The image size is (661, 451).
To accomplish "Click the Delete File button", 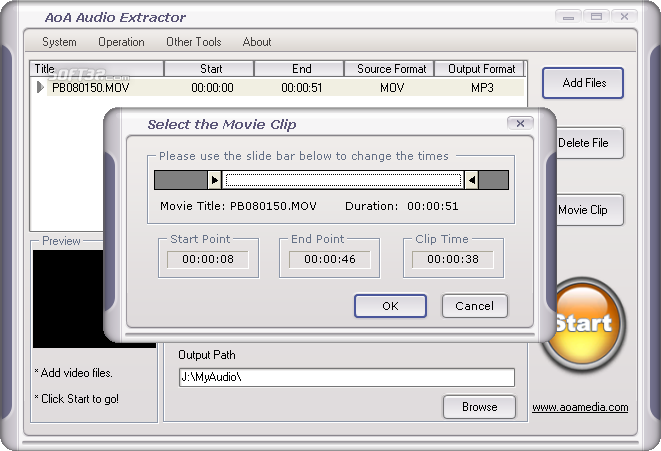I will 585,143.
